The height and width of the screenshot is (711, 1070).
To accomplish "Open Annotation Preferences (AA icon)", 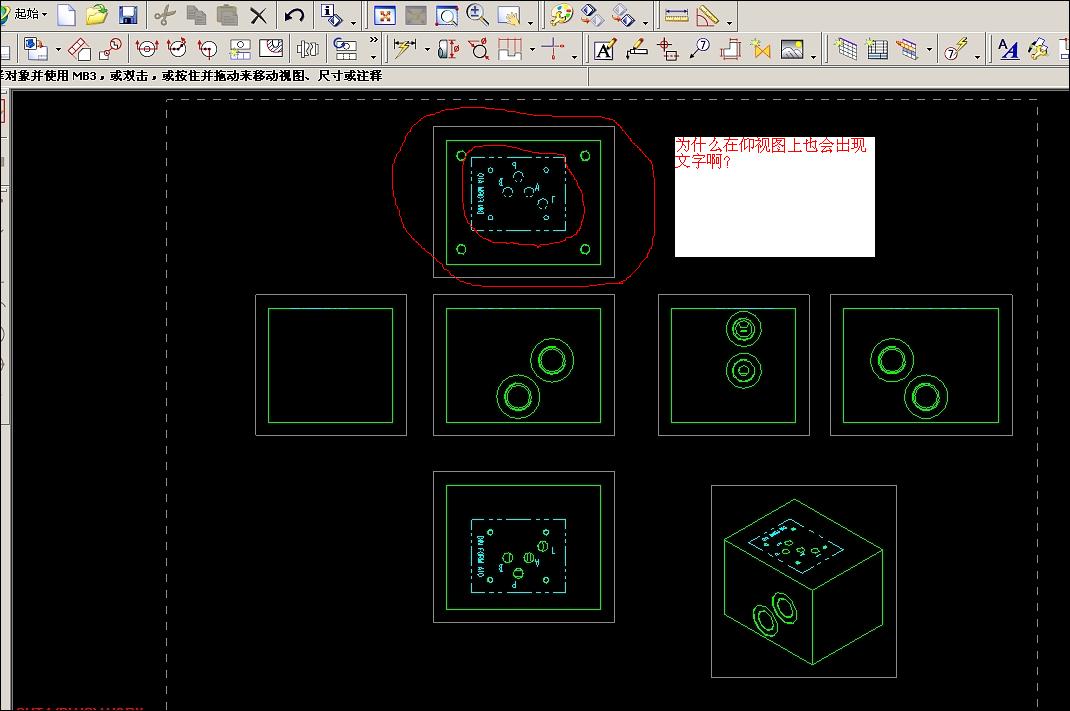I will click(1008, 49).
